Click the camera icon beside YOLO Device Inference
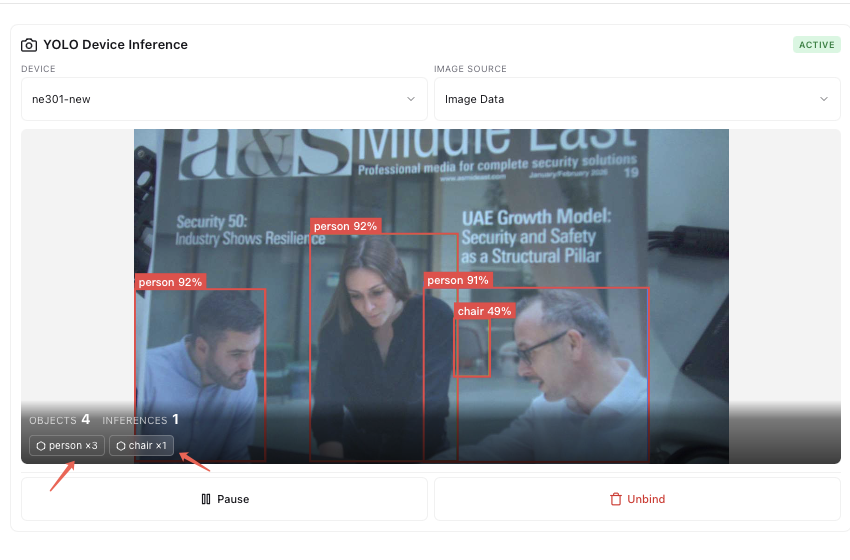The width and height of the screenshot is (850, 560). pos(29,45)
